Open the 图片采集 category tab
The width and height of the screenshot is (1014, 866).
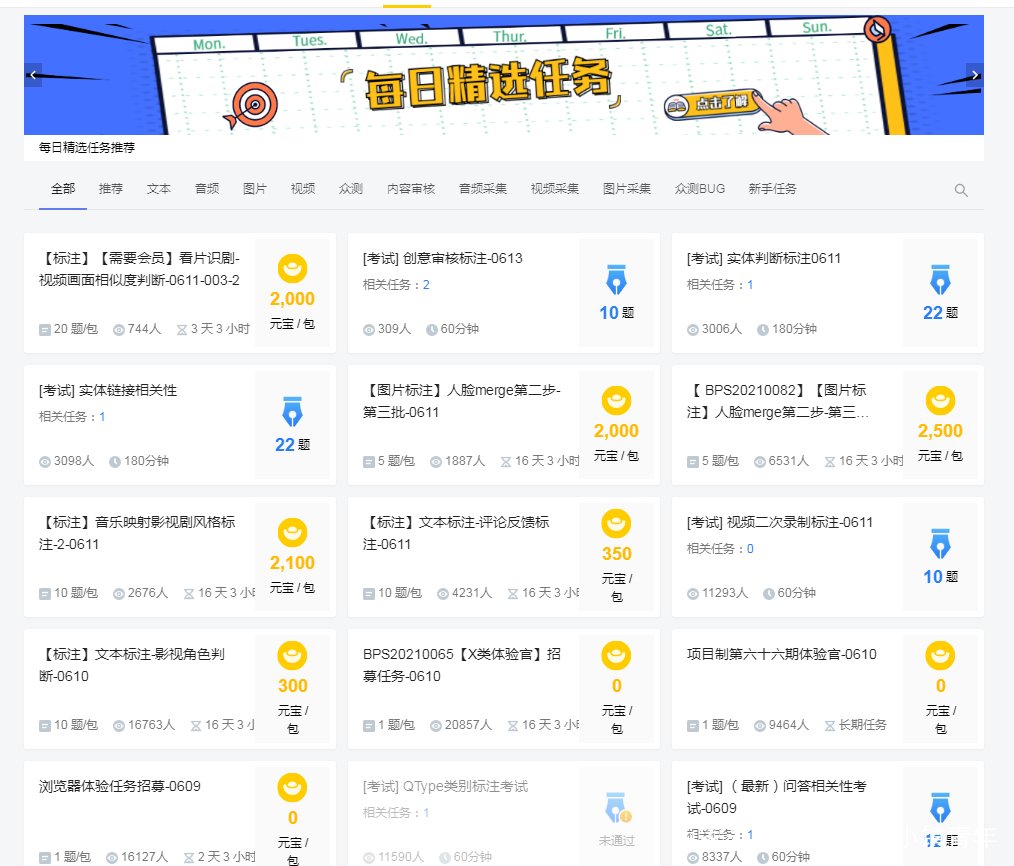tap(626, 188)
